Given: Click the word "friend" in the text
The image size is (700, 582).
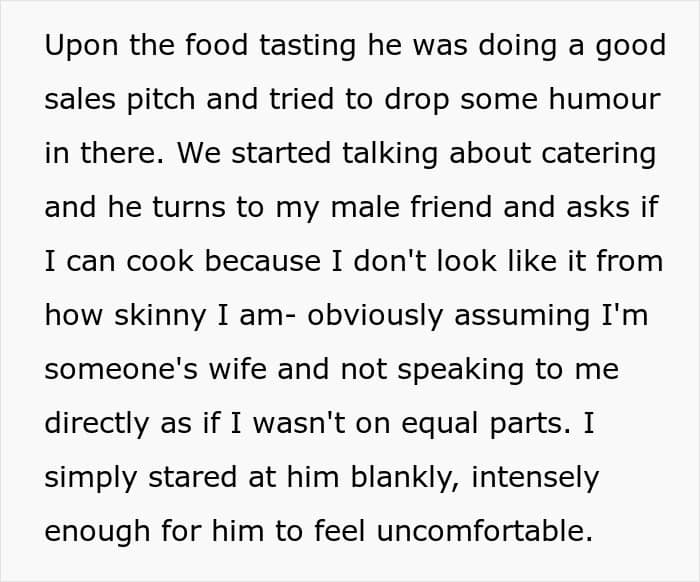Looking at the screenshot, I should coord(451,208).
